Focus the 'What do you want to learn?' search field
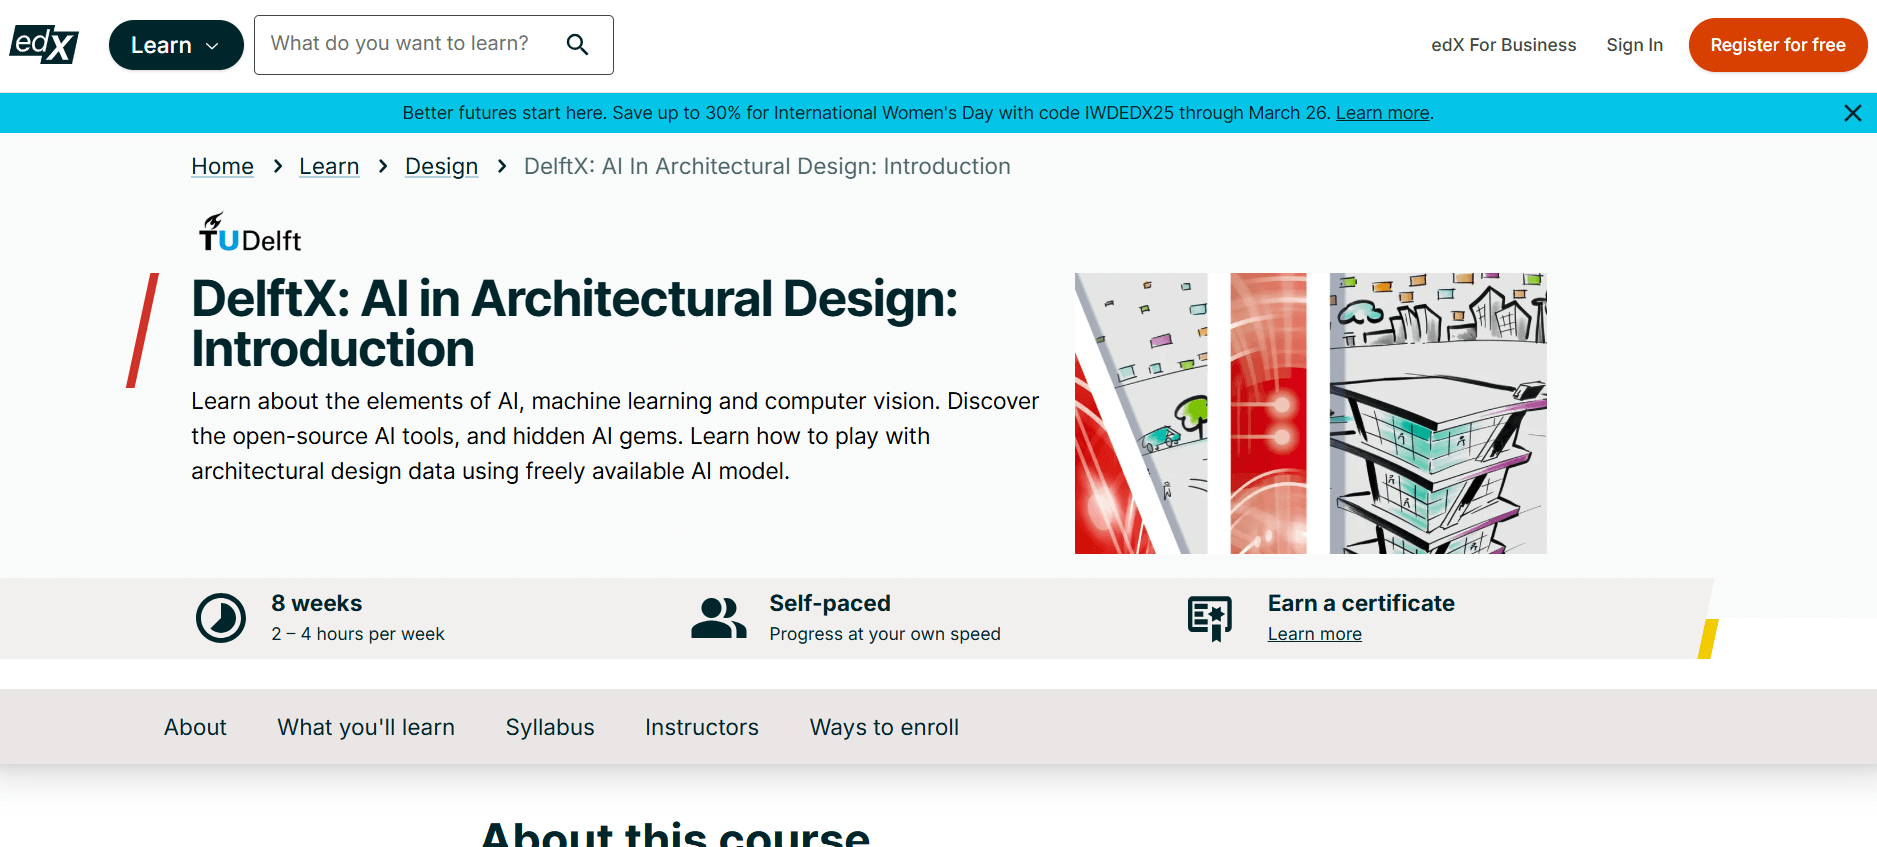This screenshot has height=847, width=1877. 434,45
